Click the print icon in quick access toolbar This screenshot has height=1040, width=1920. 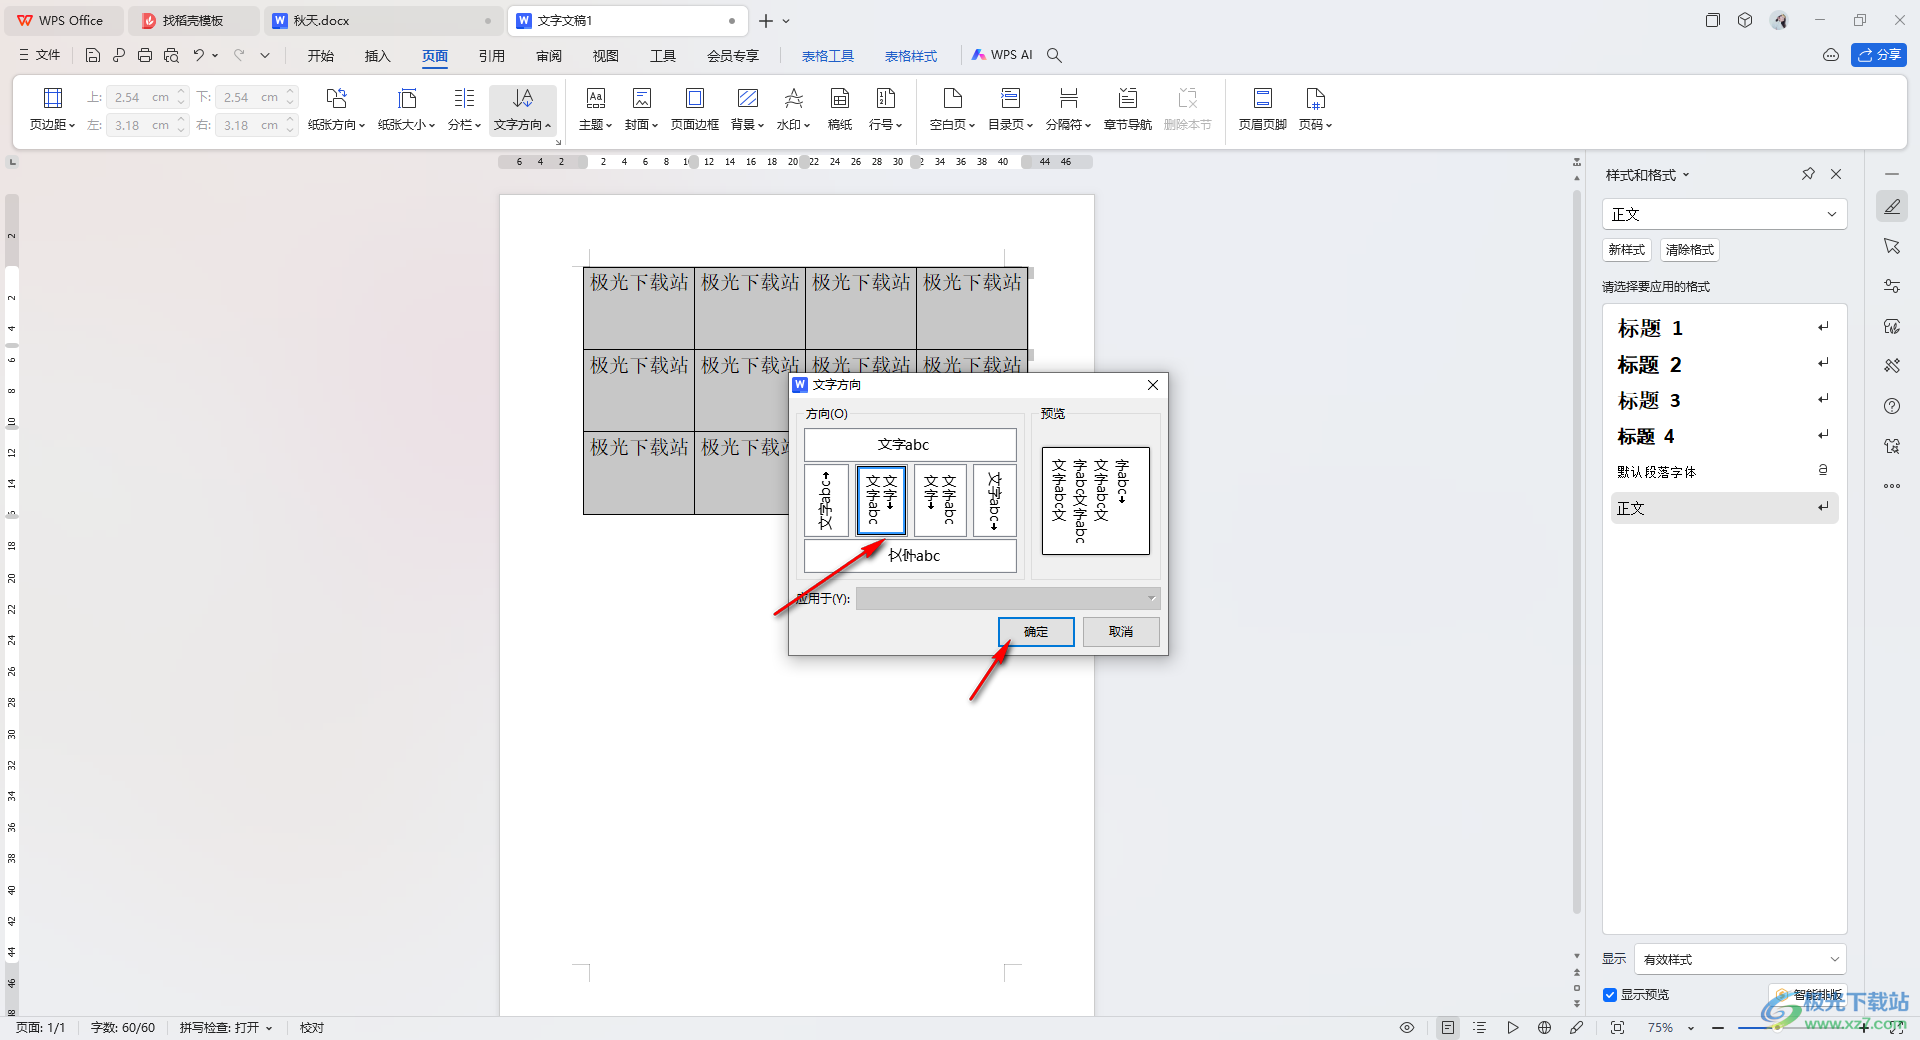pyautogui.click(x=145, y=55)
